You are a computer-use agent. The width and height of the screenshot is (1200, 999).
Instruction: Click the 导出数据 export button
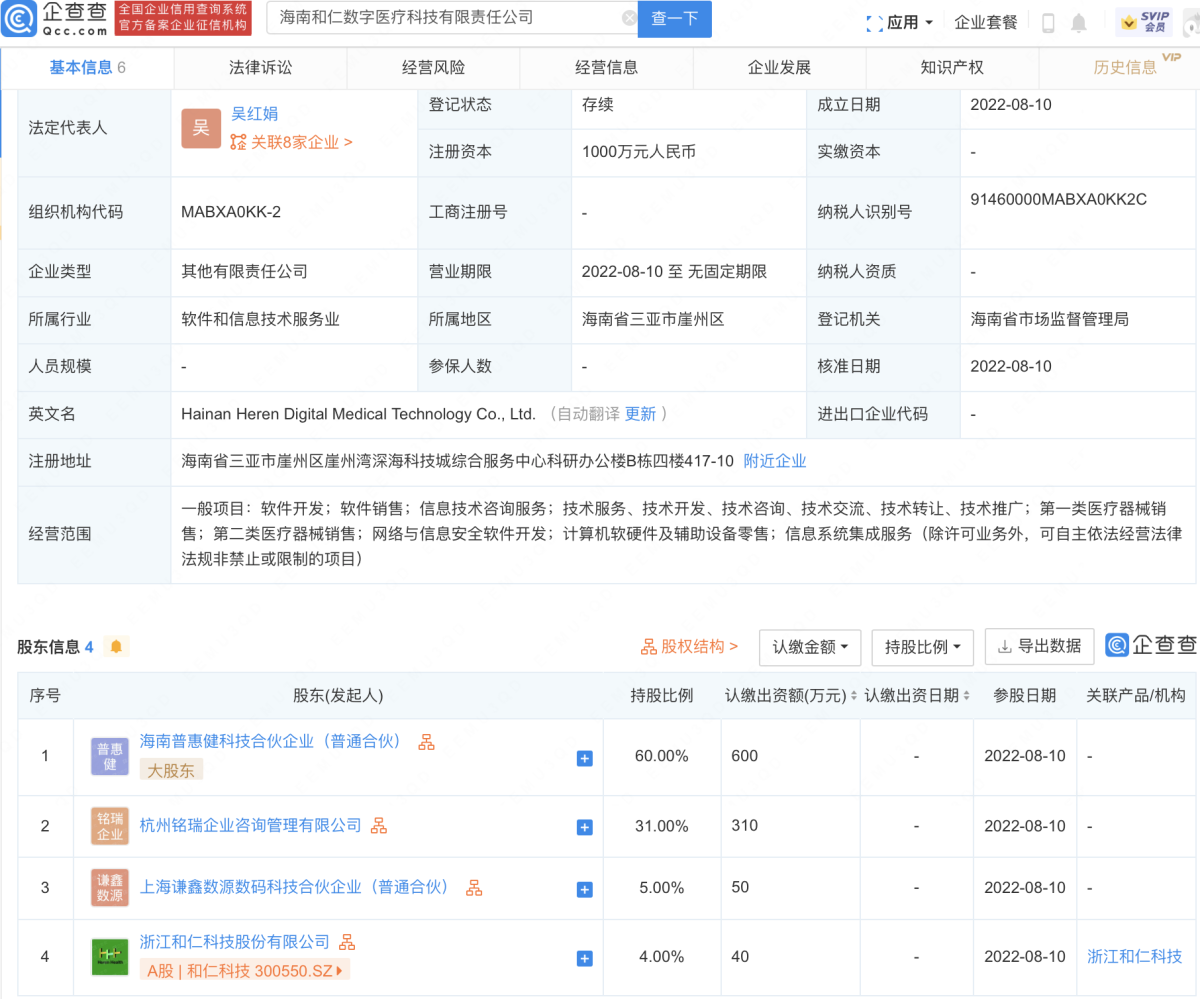pyautogui.click(x=1039, y=647)
